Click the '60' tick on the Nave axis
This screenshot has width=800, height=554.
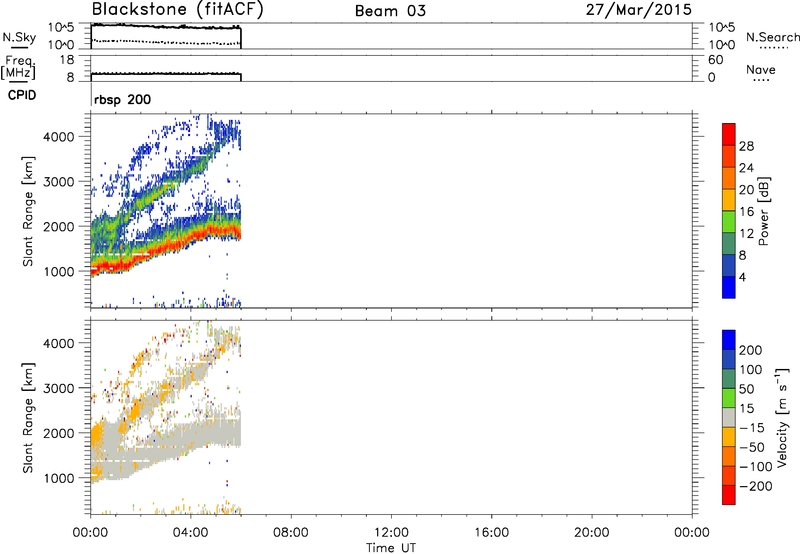coord(715,60)
